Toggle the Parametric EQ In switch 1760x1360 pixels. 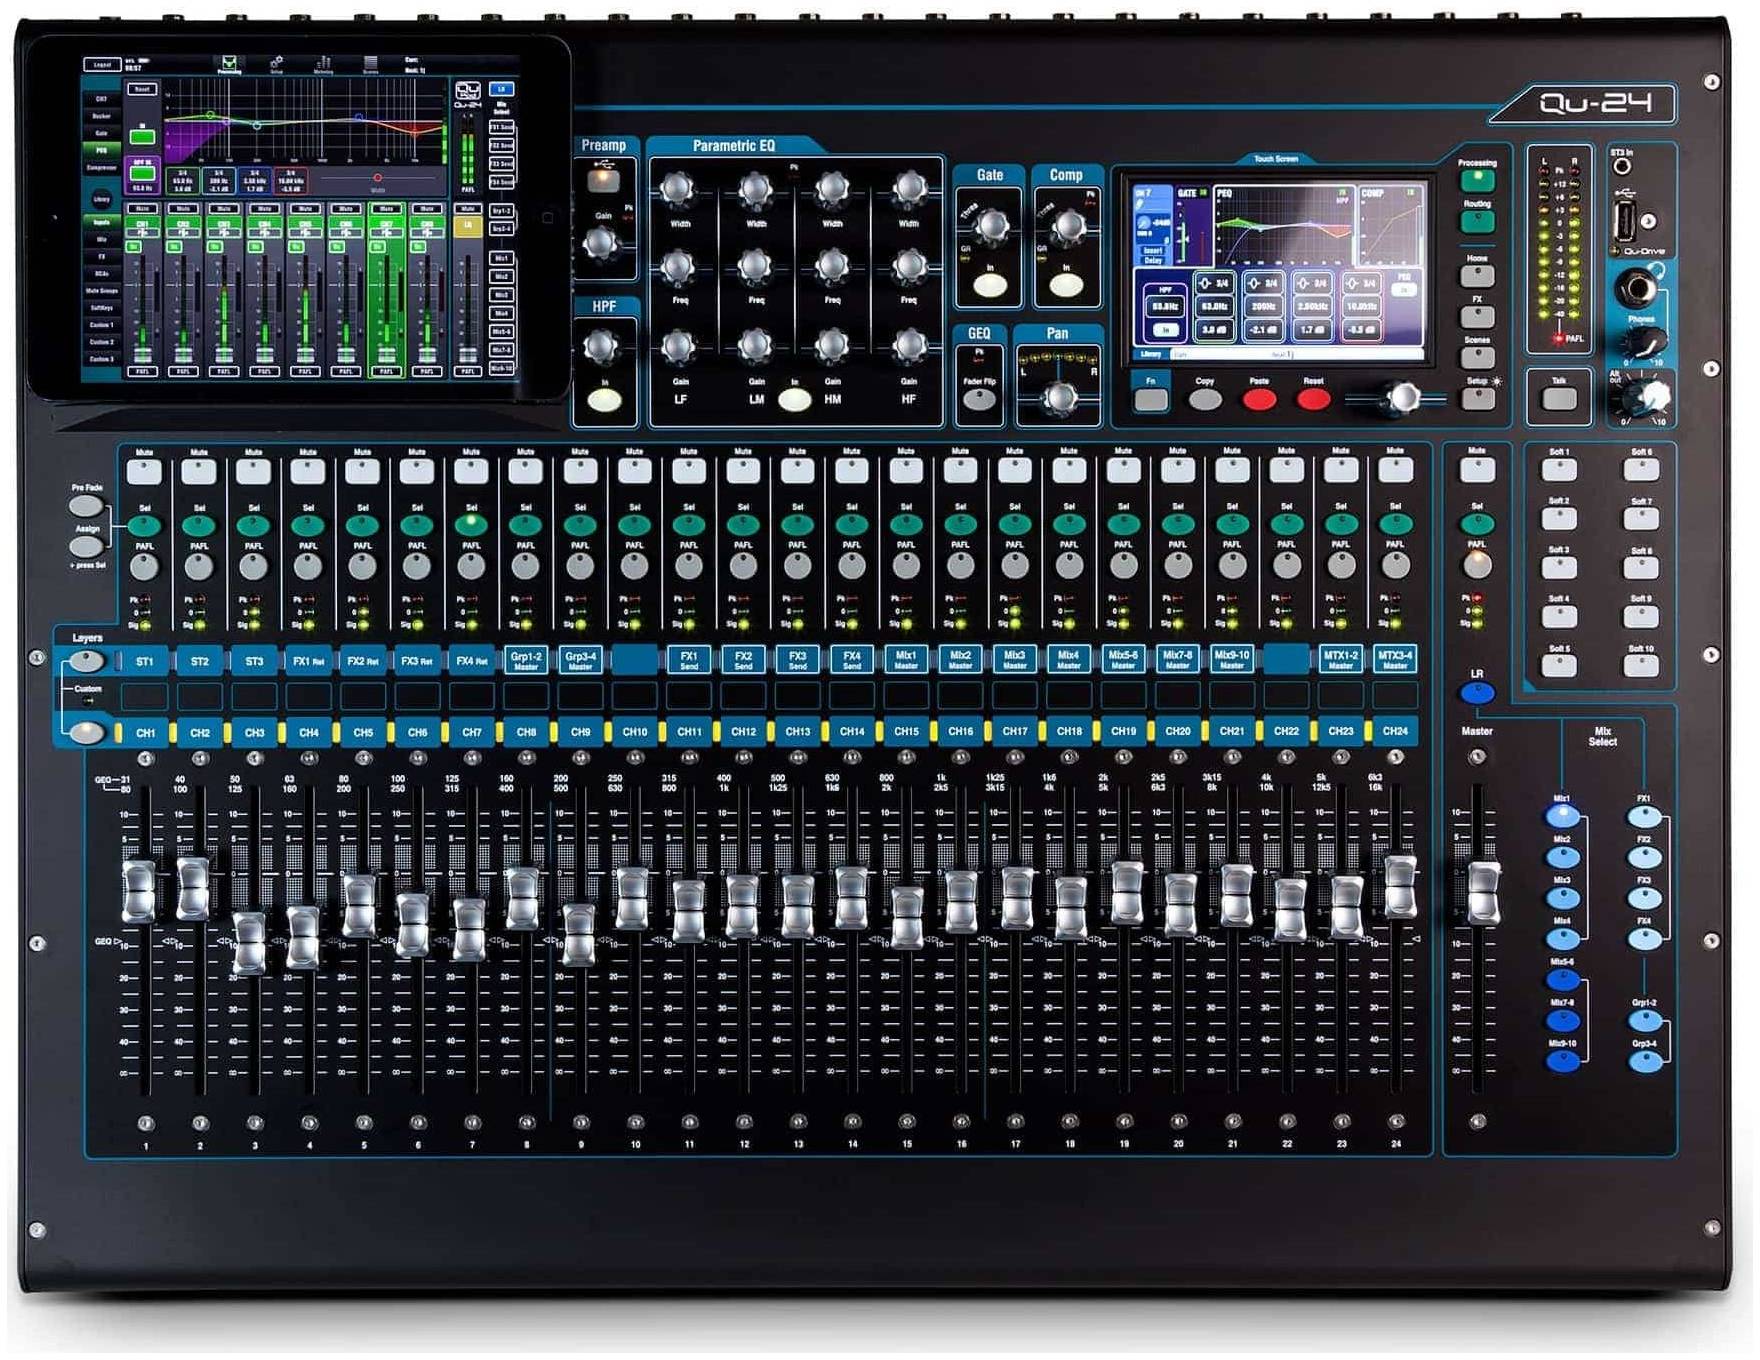795,400
